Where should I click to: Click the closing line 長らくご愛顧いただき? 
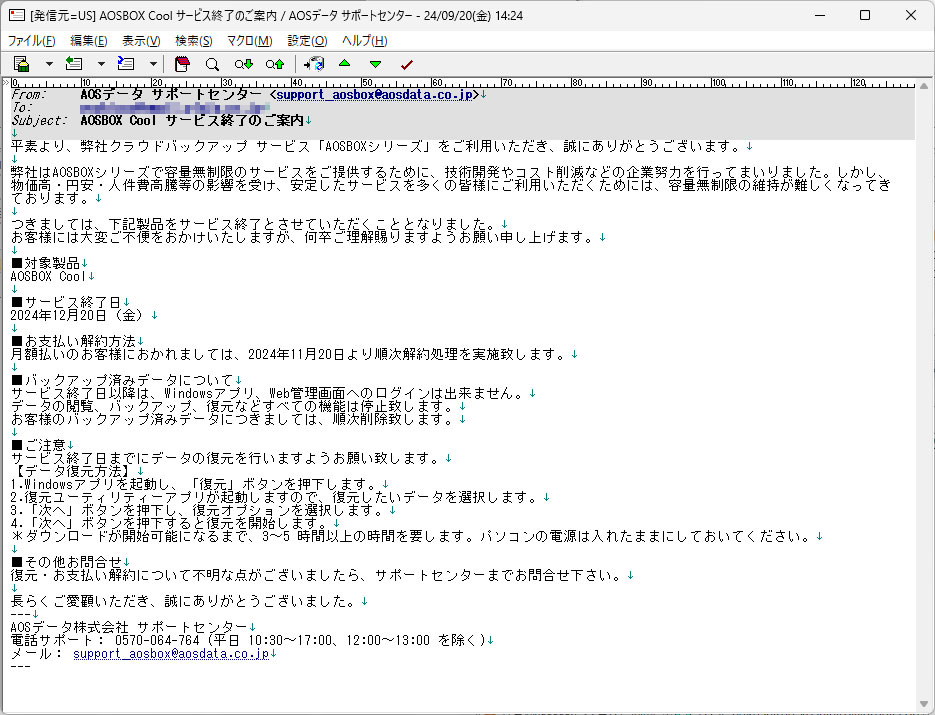pyautogui.click(x=185, y=601)
